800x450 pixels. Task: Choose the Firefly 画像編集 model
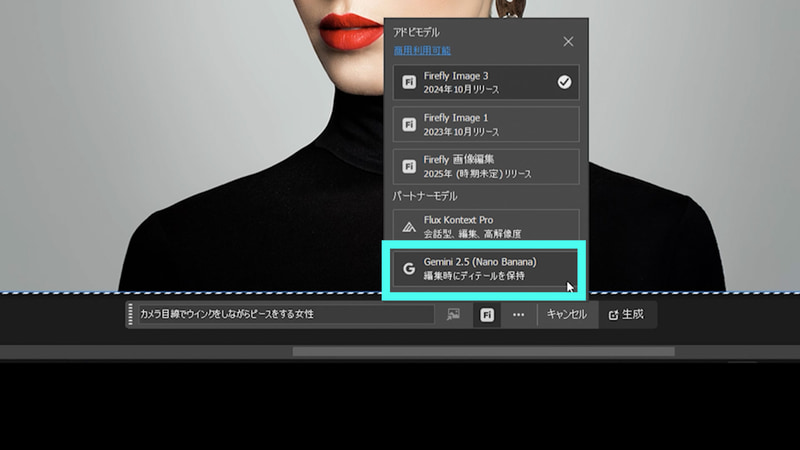486,166
